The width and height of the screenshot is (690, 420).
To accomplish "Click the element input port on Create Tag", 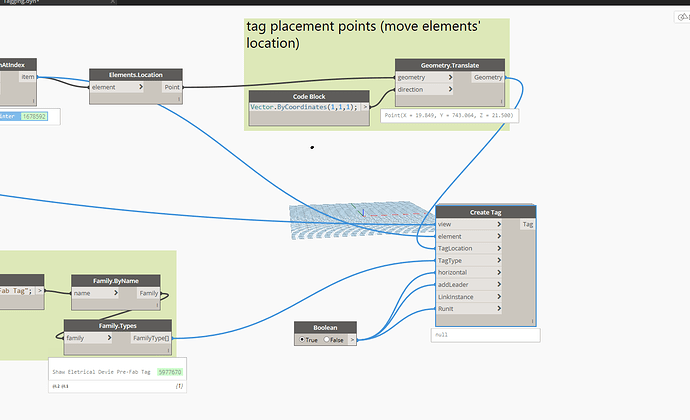I will pos(470,236).
